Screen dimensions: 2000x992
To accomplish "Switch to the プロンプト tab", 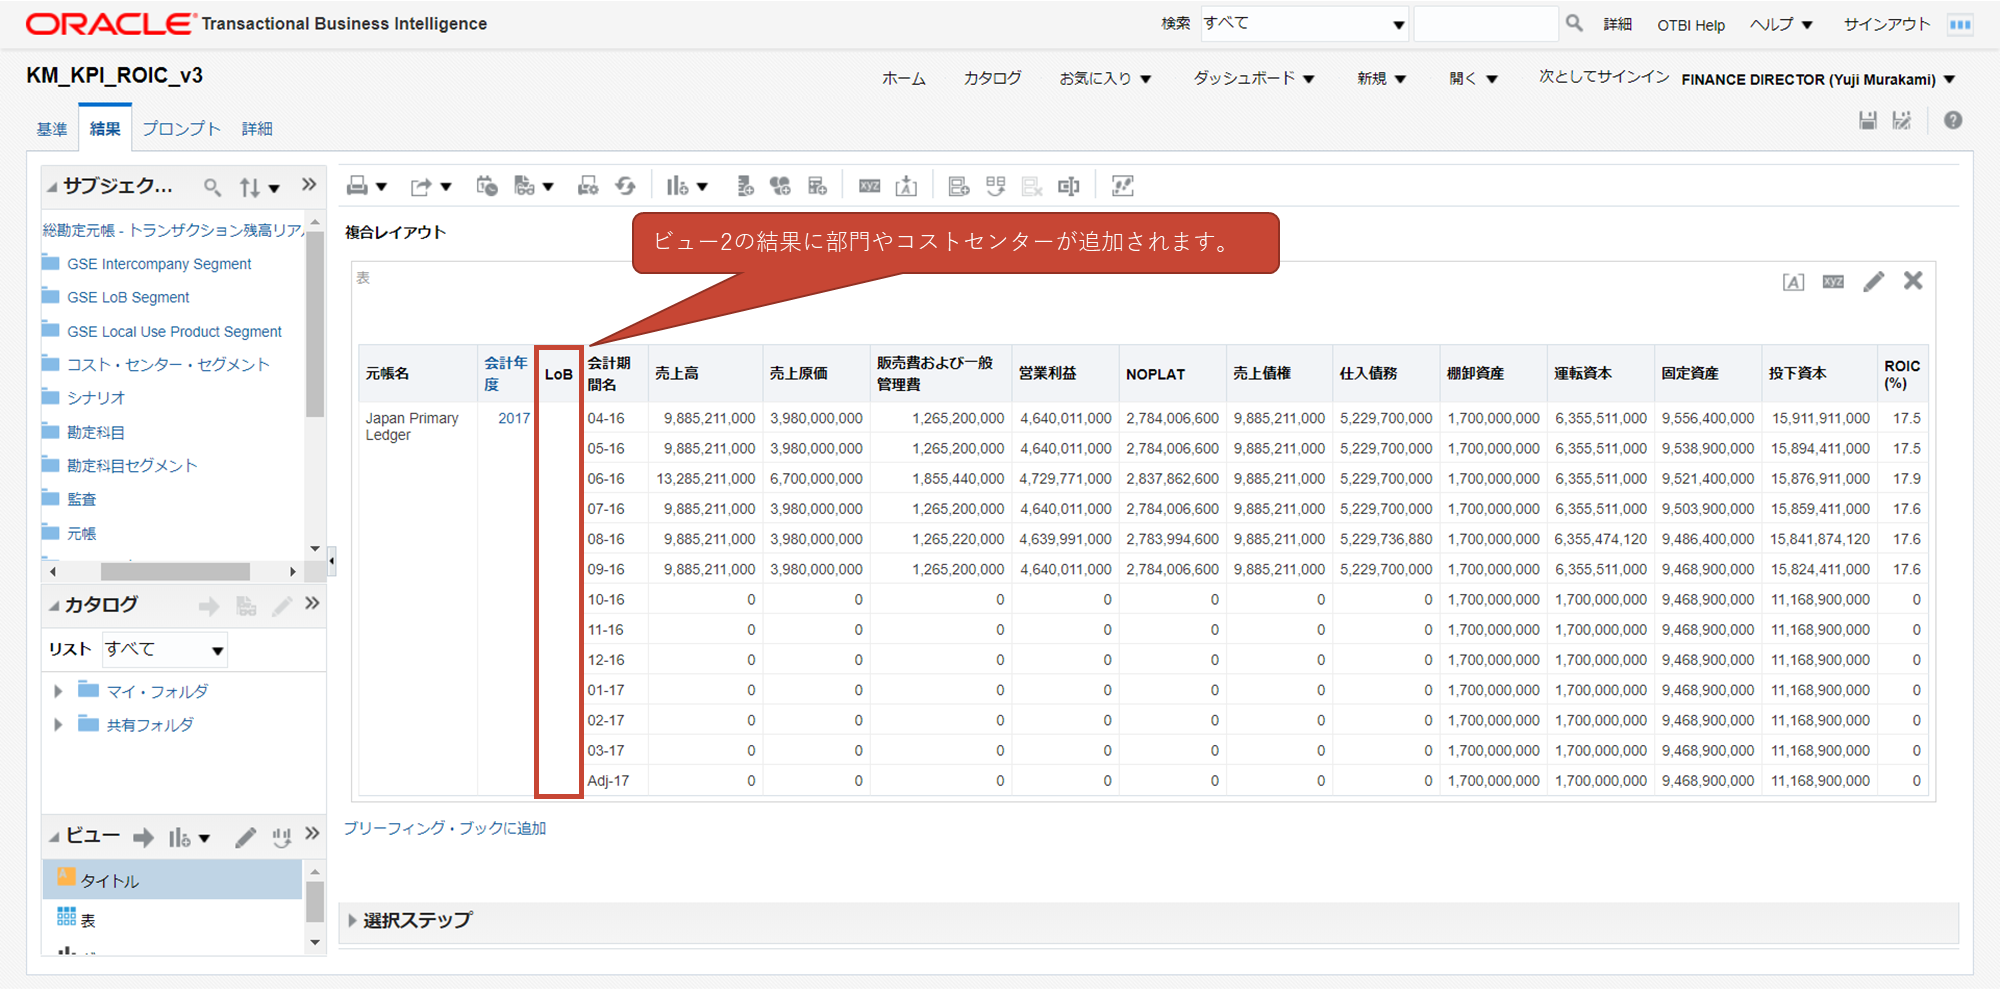I will click(181, 129).
